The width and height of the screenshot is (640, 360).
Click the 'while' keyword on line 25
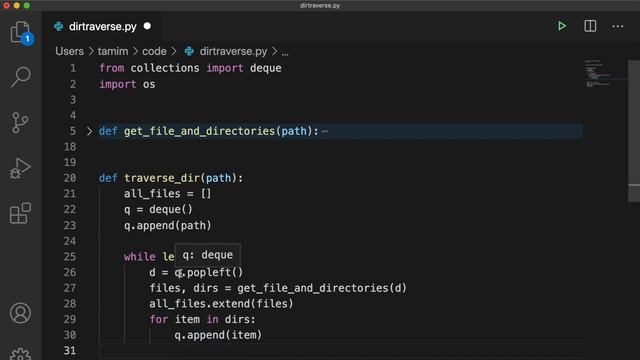[140, 257]
